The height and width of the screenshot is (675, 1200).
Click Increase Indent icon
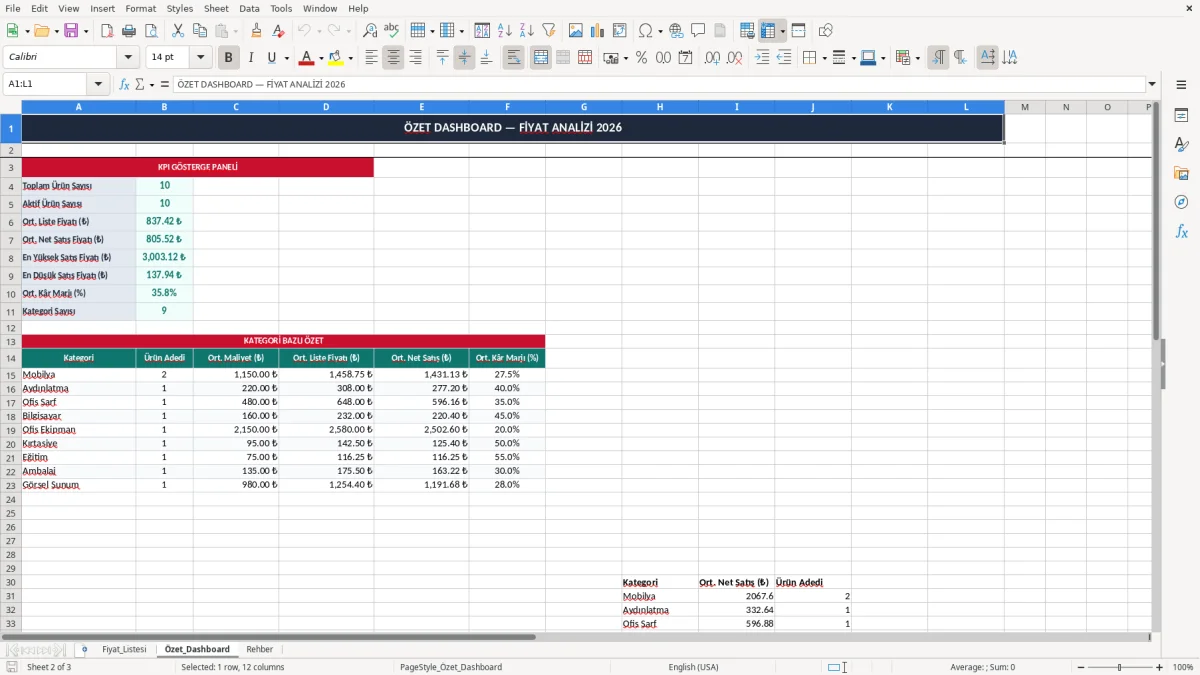[762, 58]
